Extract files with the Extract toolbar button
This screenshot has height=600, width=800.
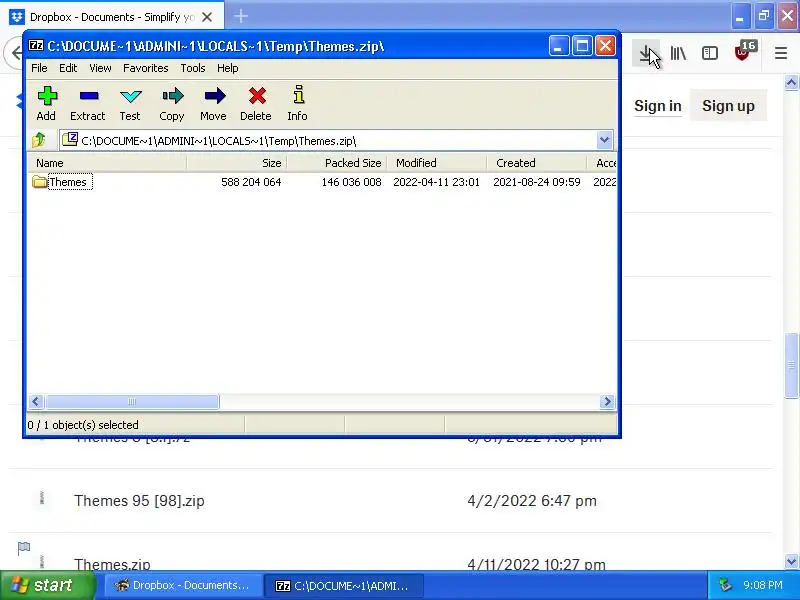pos(88,104)
